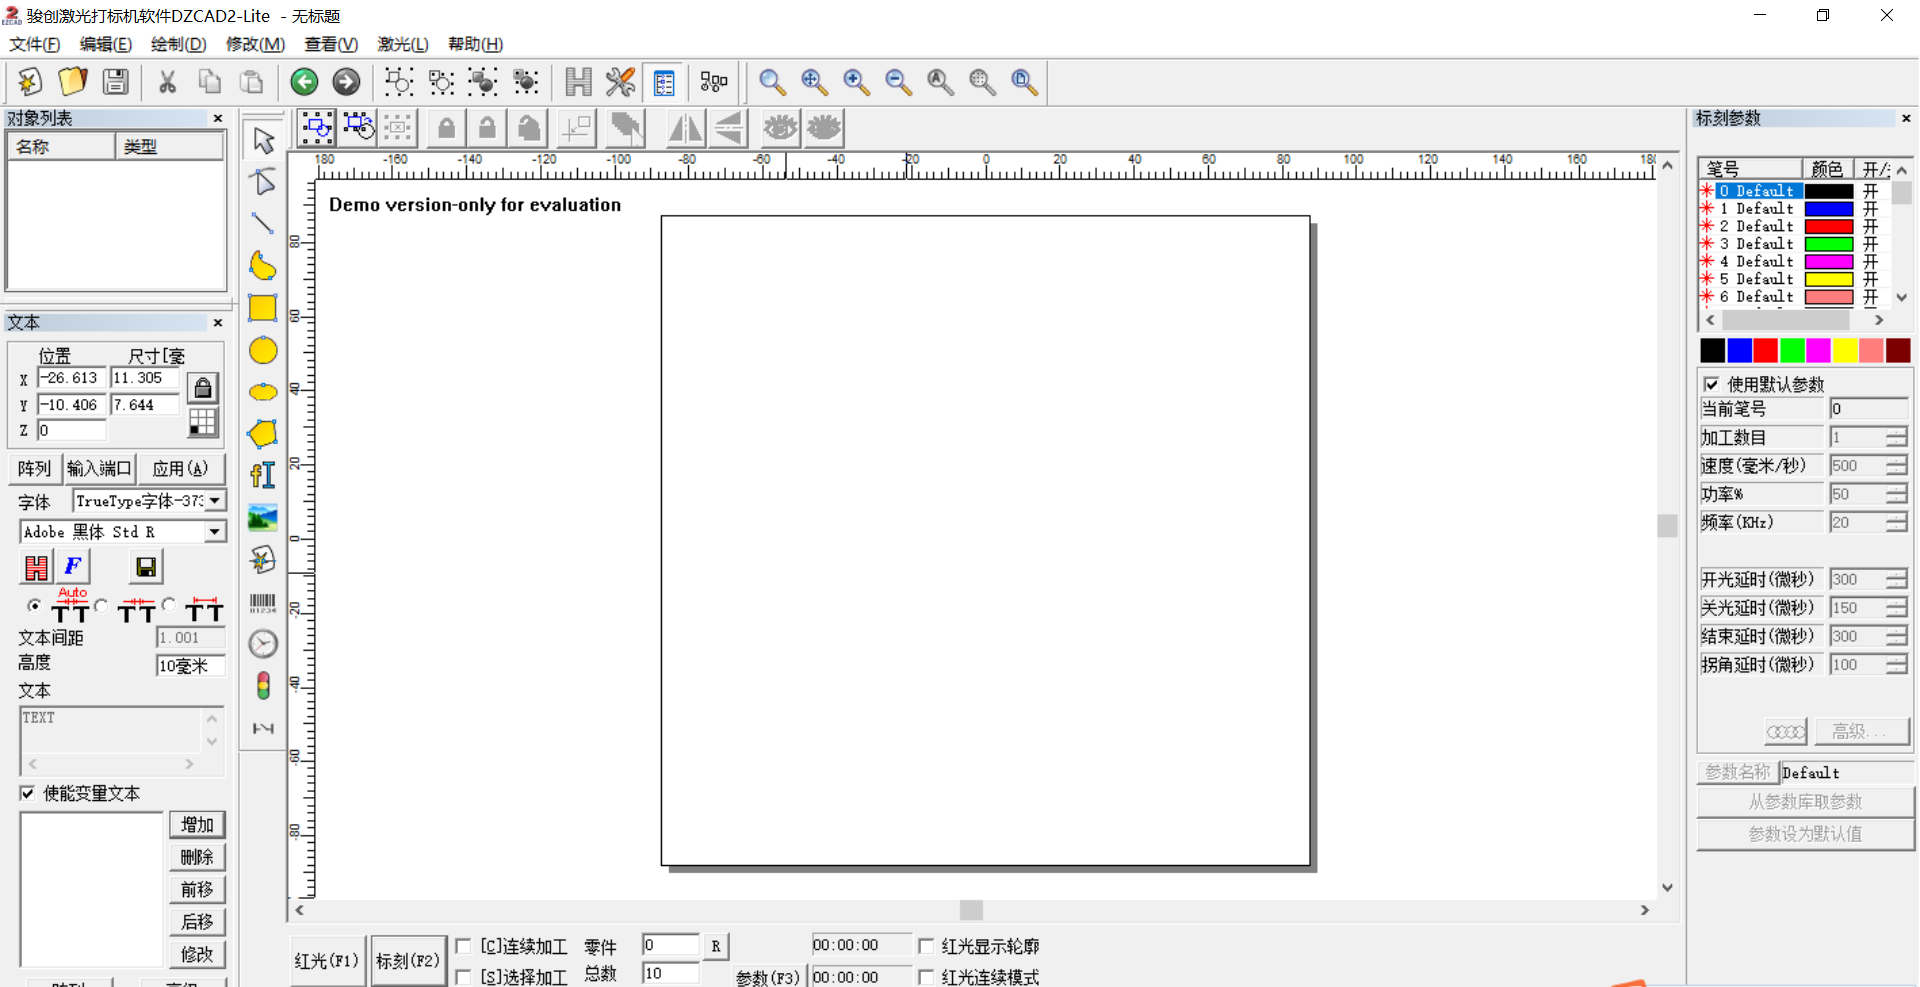
Task: Open the 文件(F) menu
Action: tap(34, 44)
